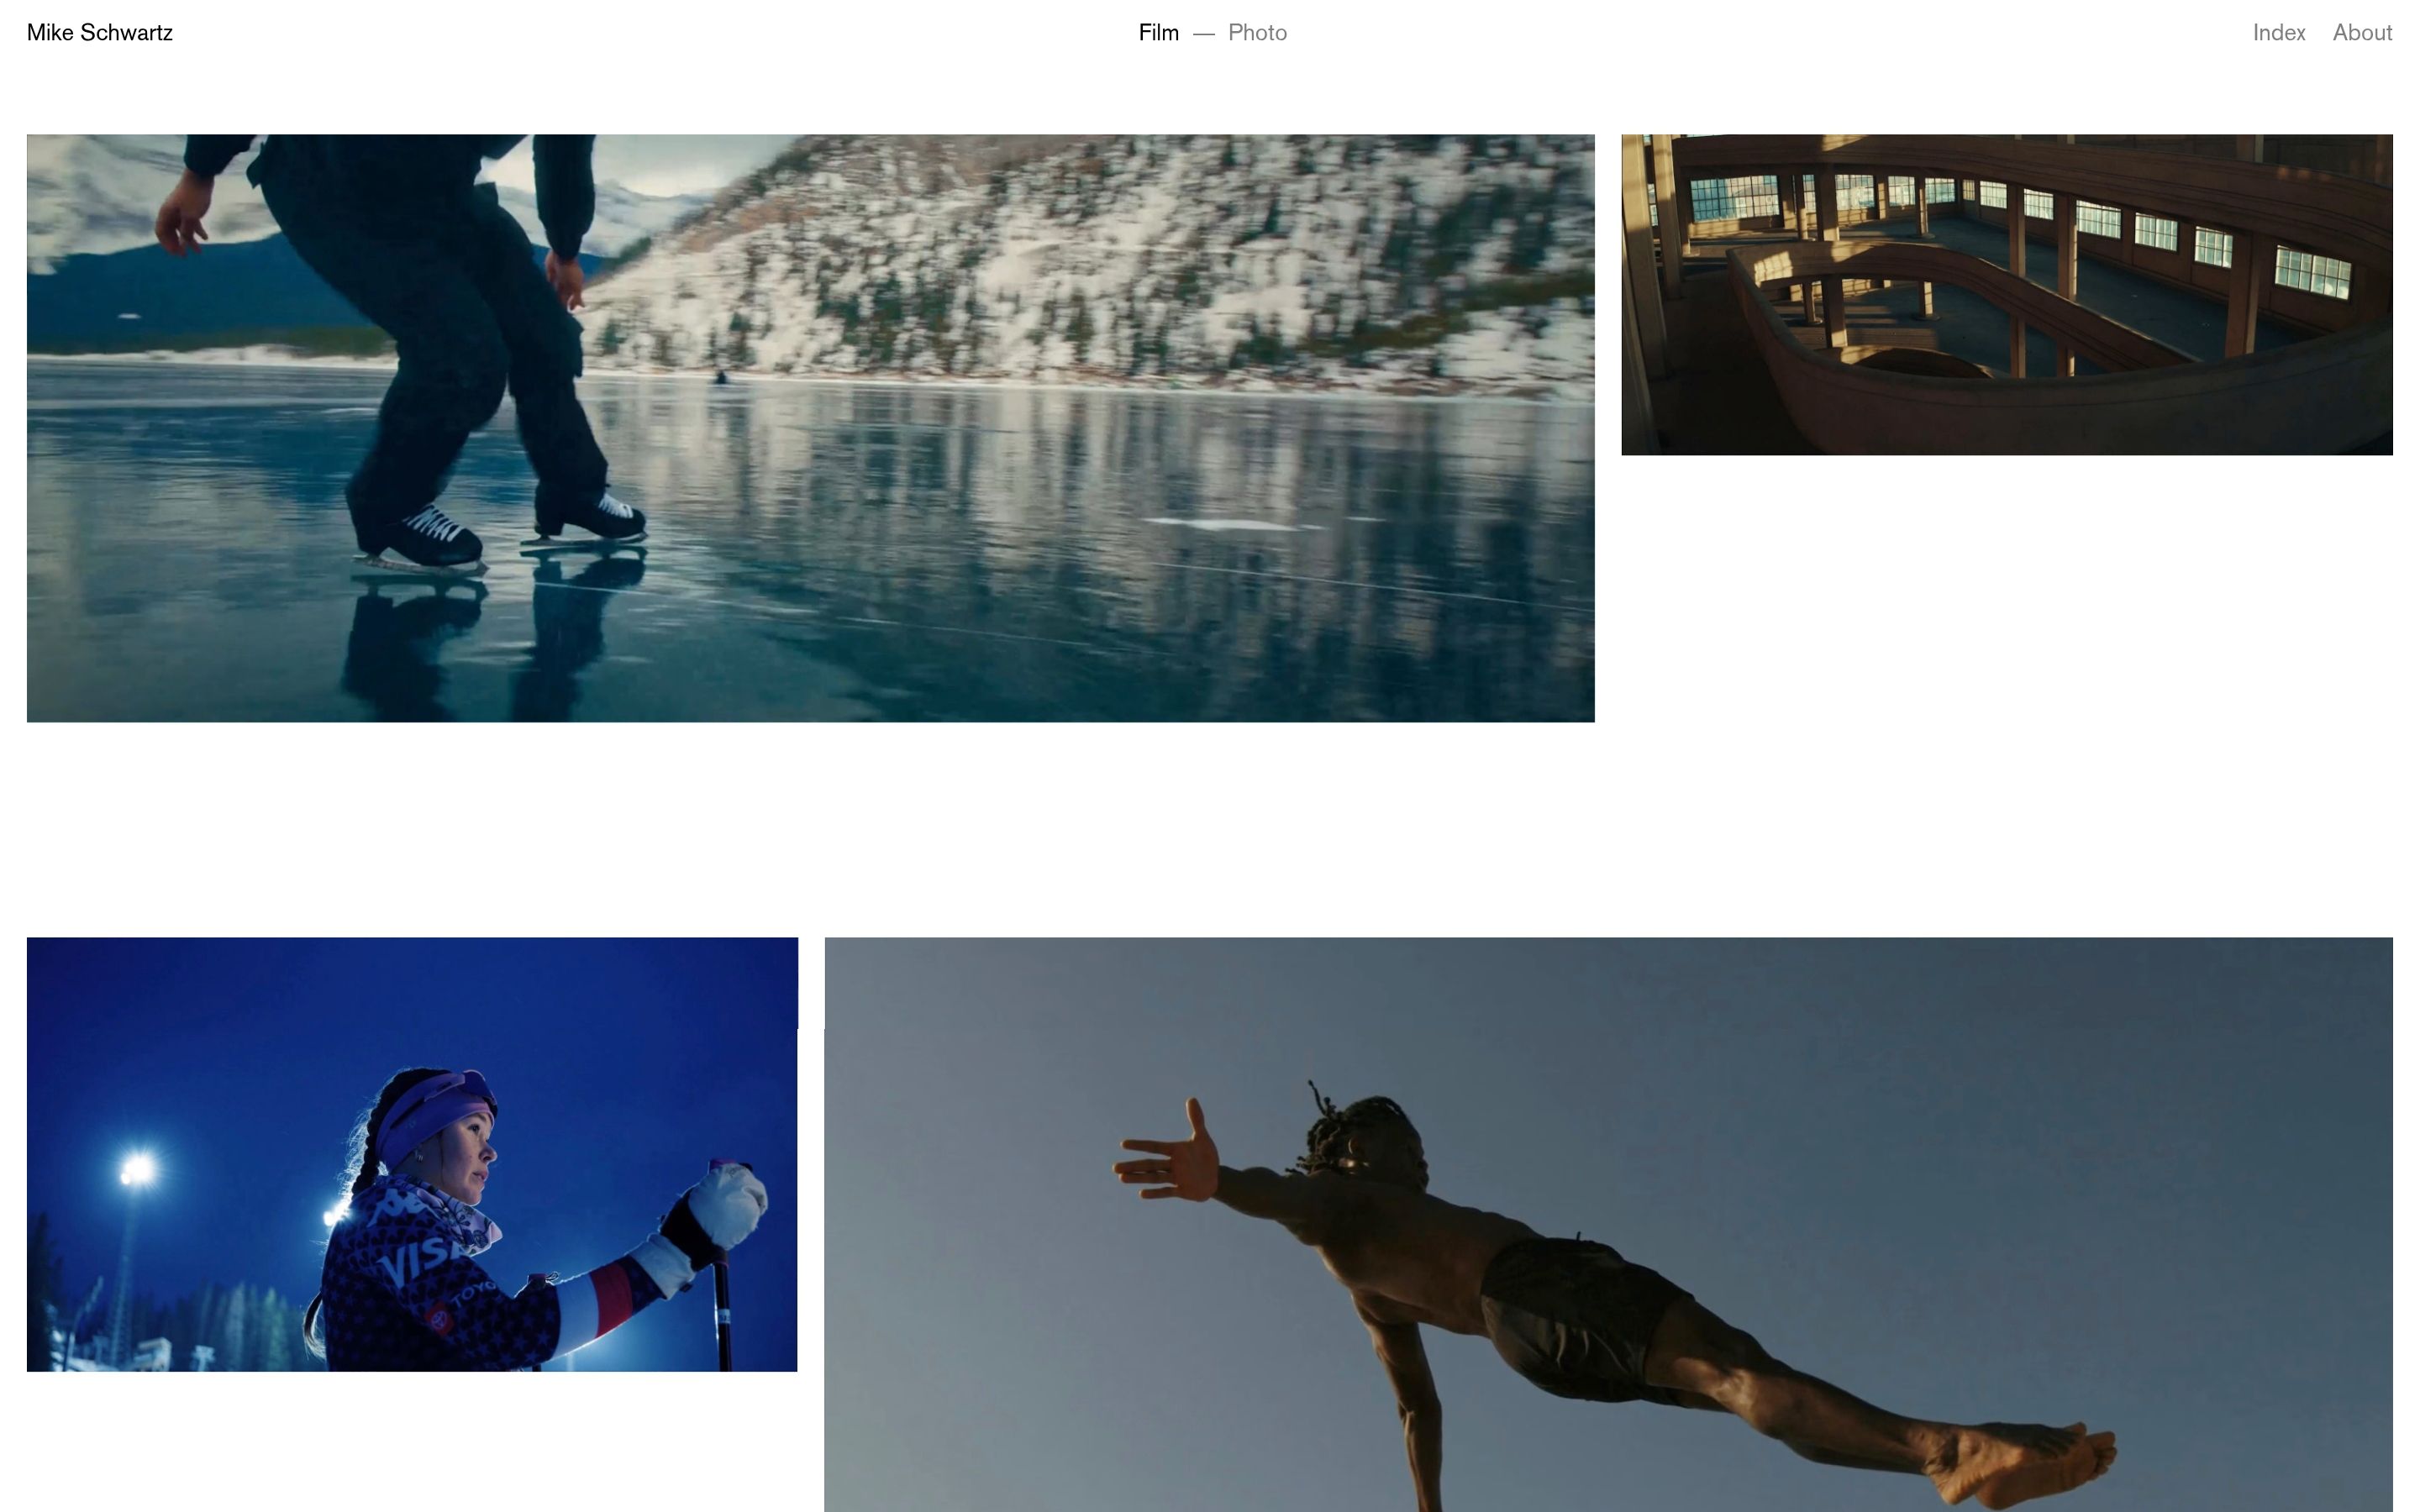
Task: Open the Index page
Action: tap(2278, 33)
